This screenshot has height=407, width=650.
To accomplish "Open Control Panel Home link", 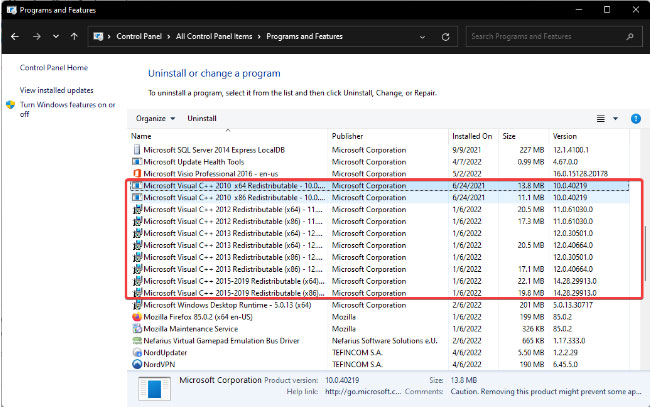I will [x=54, y=68].
